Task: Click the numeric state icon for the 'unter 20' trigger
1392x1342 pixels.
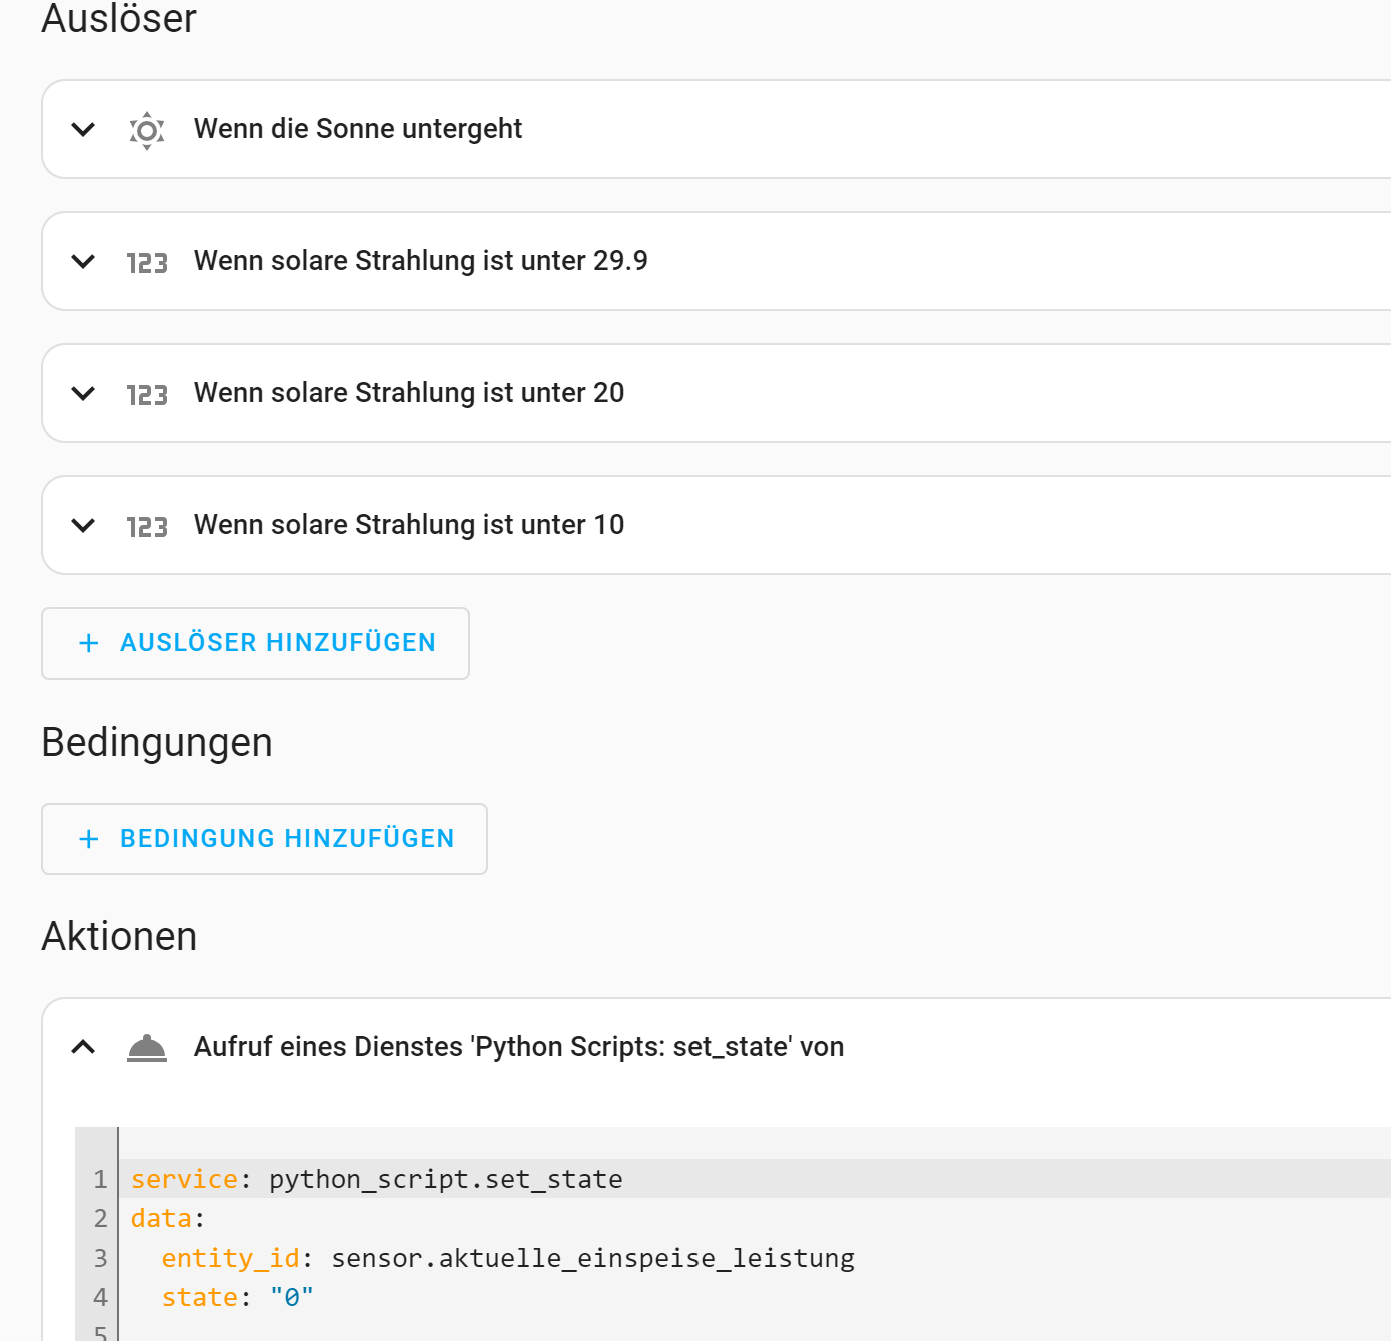Action: pos(147,394)
